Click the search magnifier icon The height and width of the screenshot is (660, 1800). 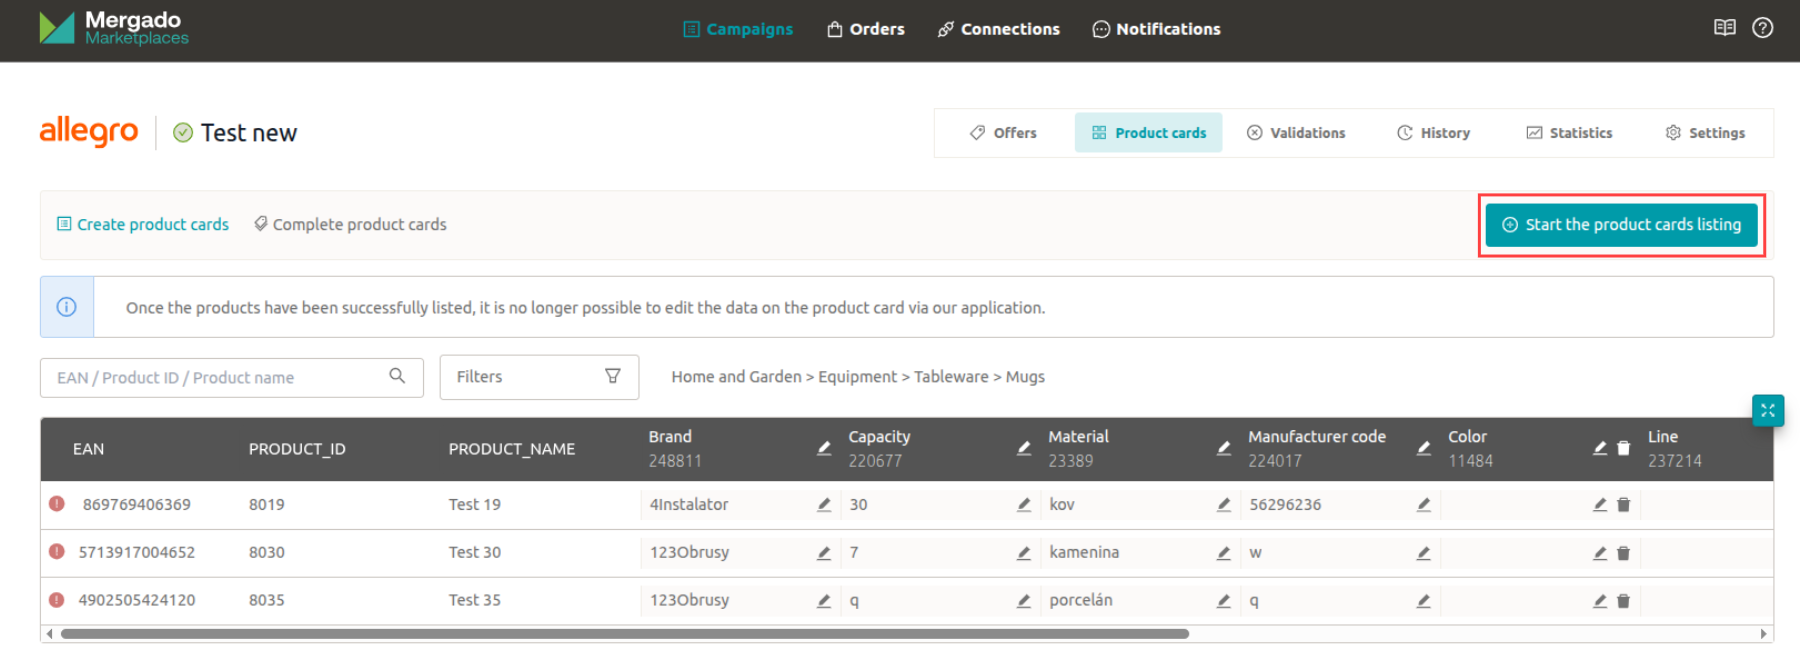397,376
